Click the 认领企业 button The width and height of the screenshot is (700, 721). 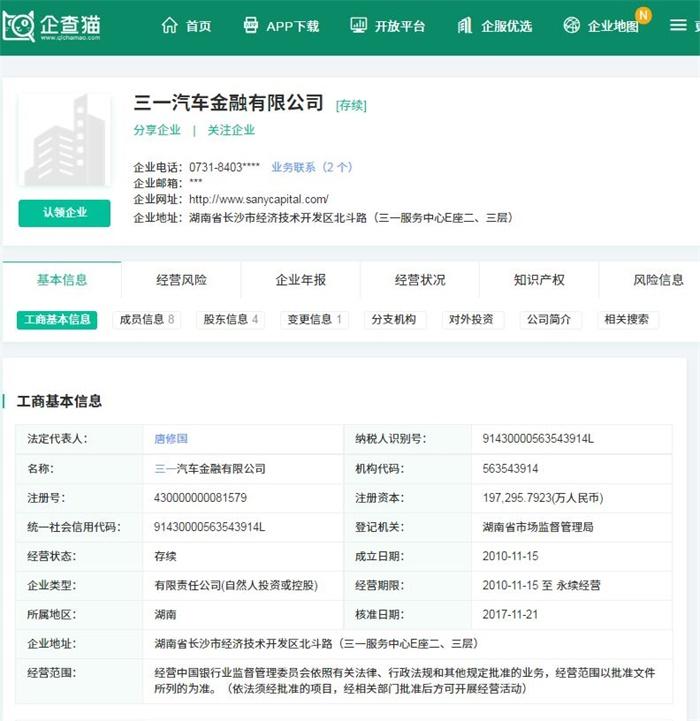[64, 213]
